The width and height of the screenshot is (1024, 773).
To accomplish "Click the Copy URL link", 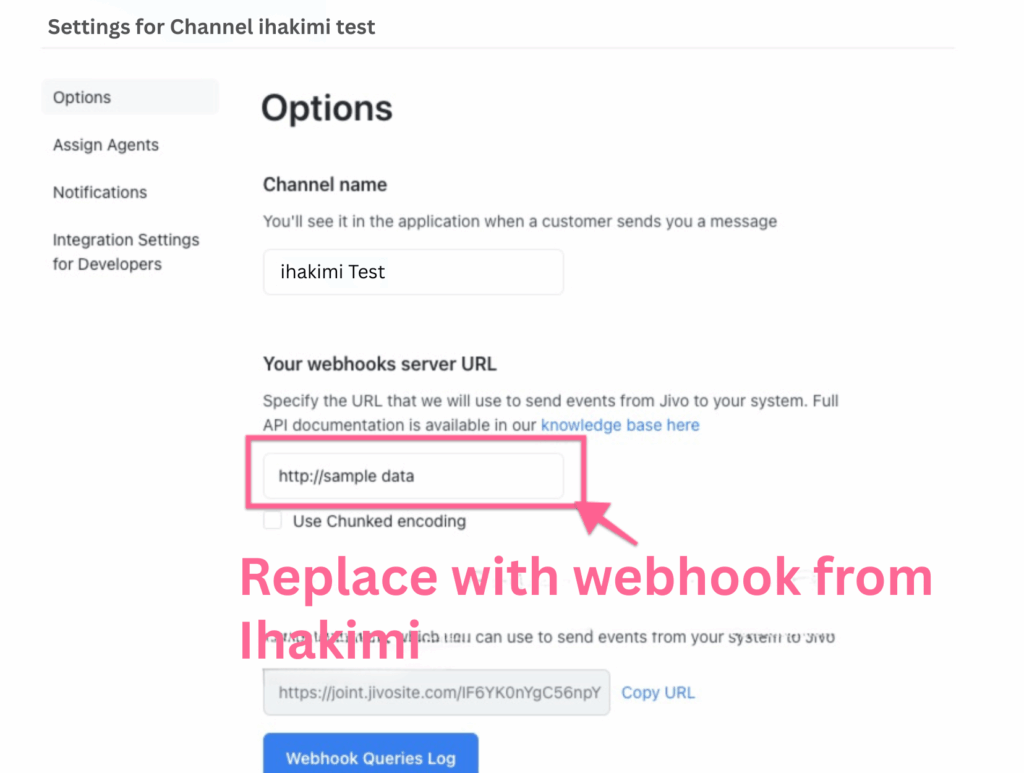I will pyautogui.click(x=658, y=692).
